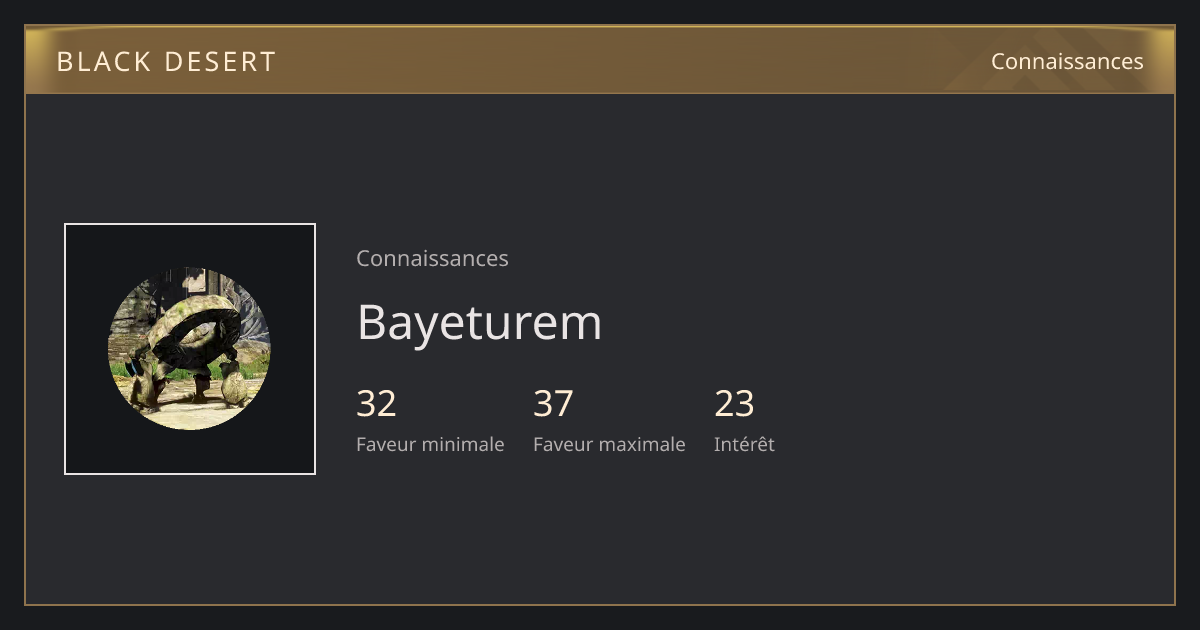Click the Connaissances category label above the name
Screen dimensions: 1200x630
click(432, 258)
